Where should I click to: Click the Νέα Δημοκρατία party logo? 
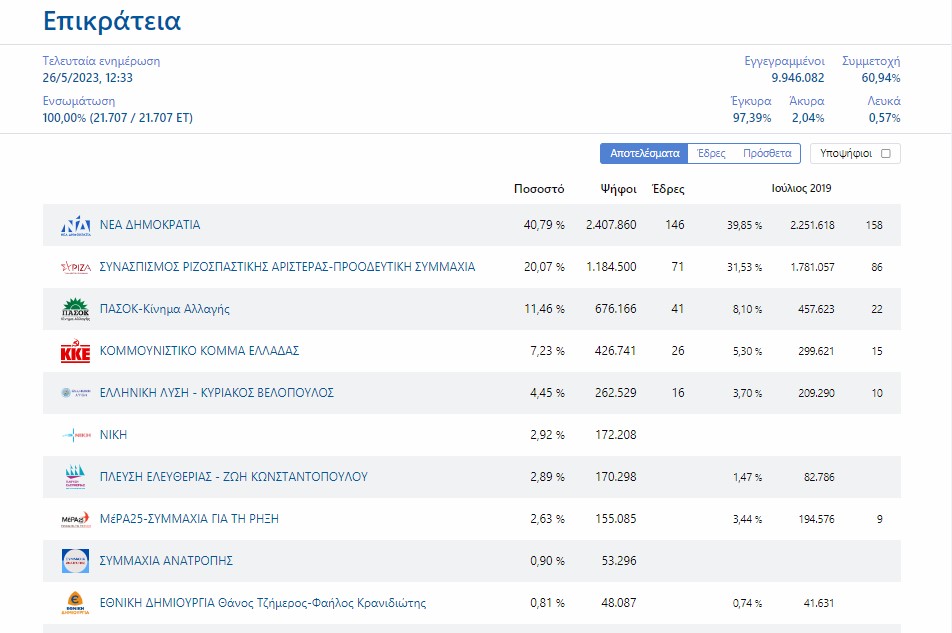76,225
